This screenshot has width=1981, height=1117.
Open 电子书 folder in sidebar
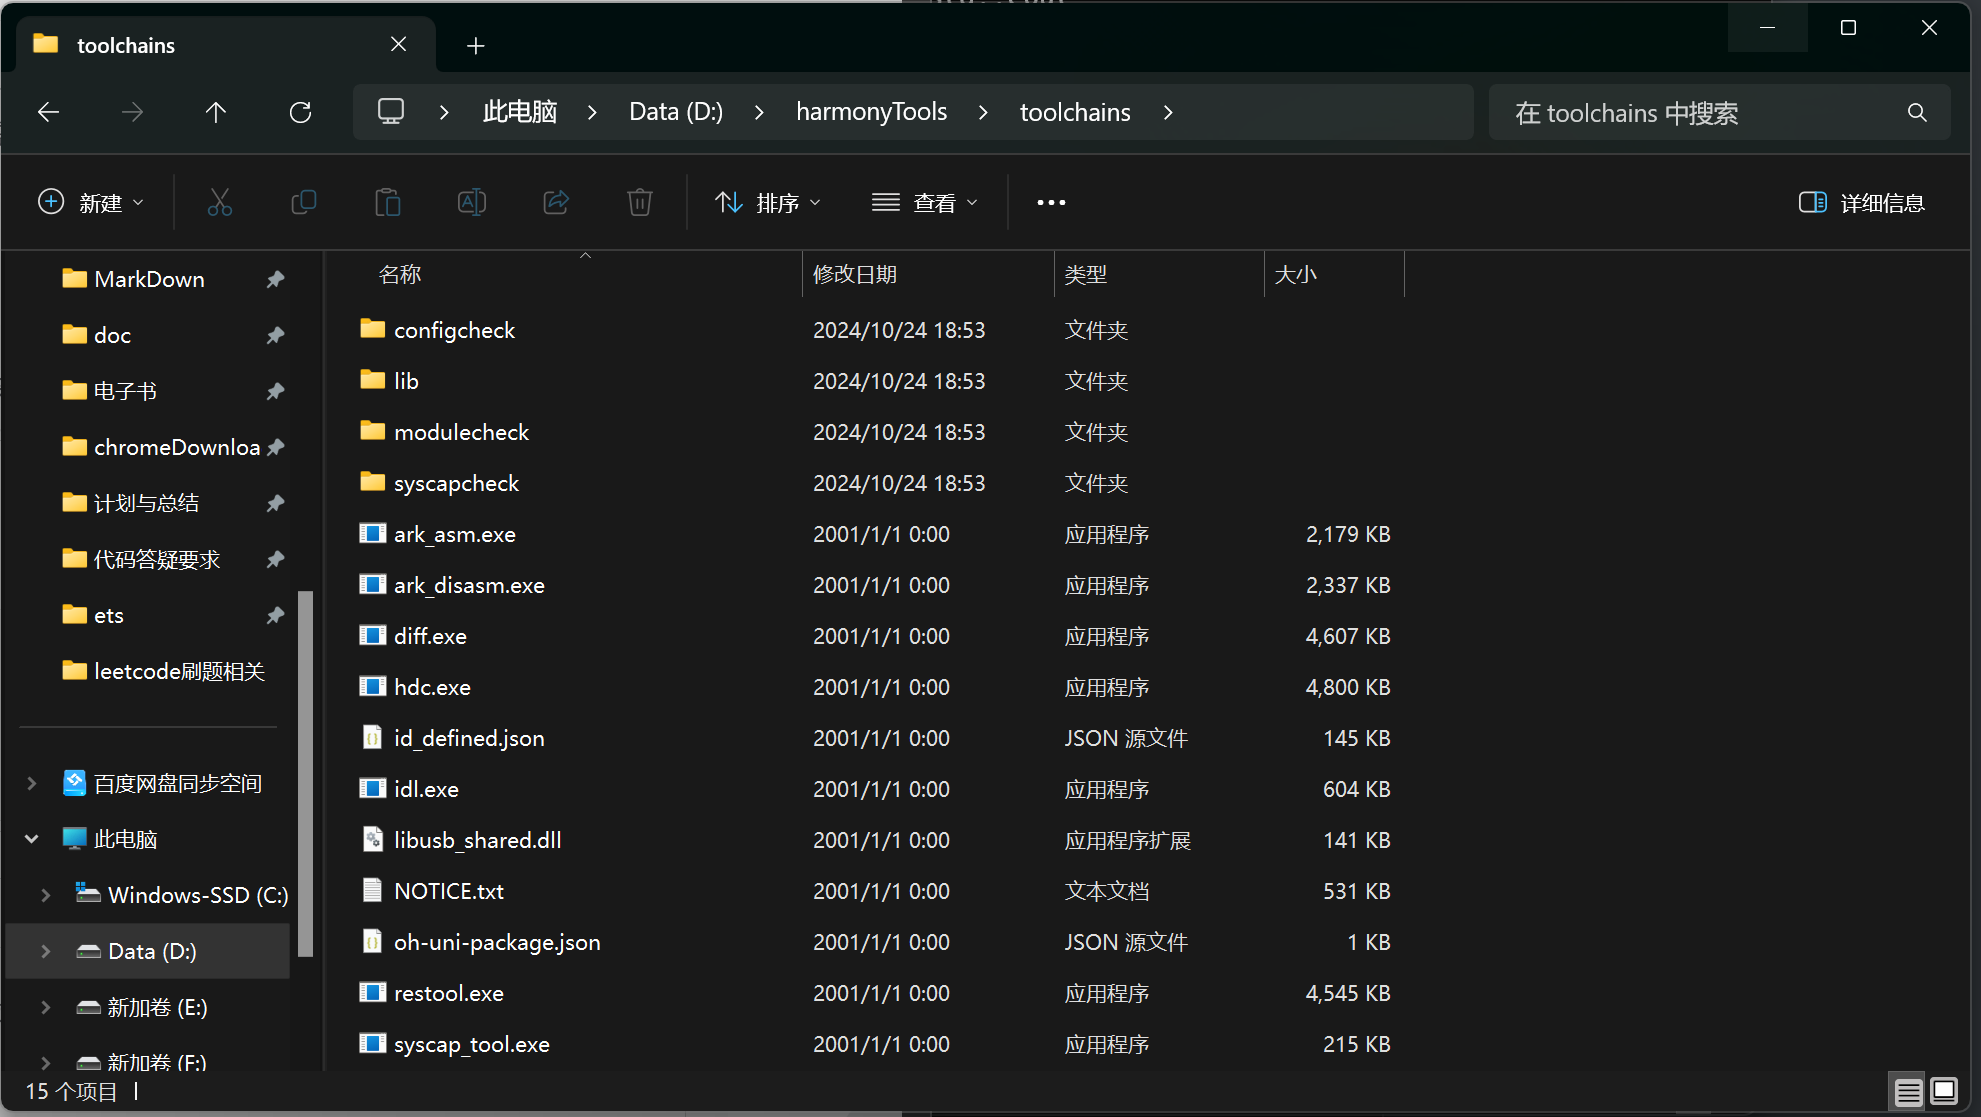(x=125, y=391)
